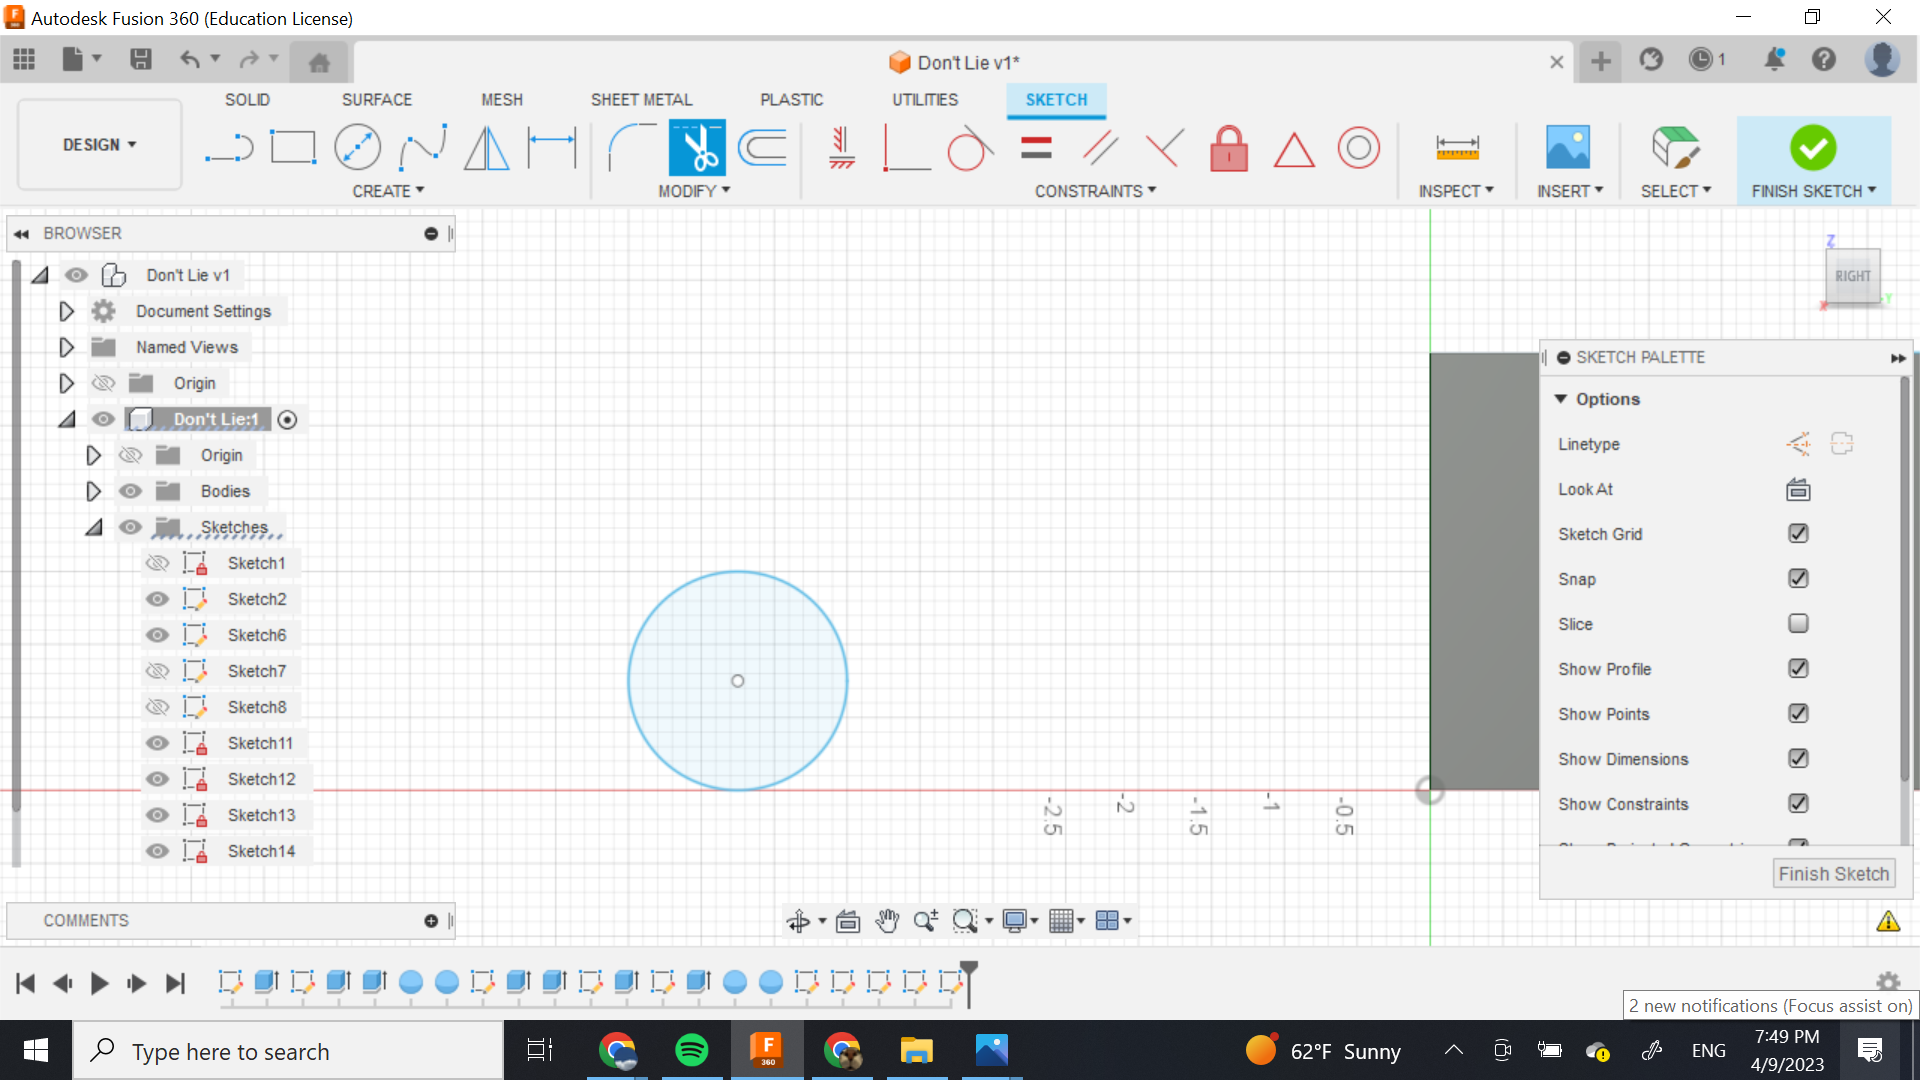
Task: Switch to the SURFACE tab
Action: pos(376,100)
